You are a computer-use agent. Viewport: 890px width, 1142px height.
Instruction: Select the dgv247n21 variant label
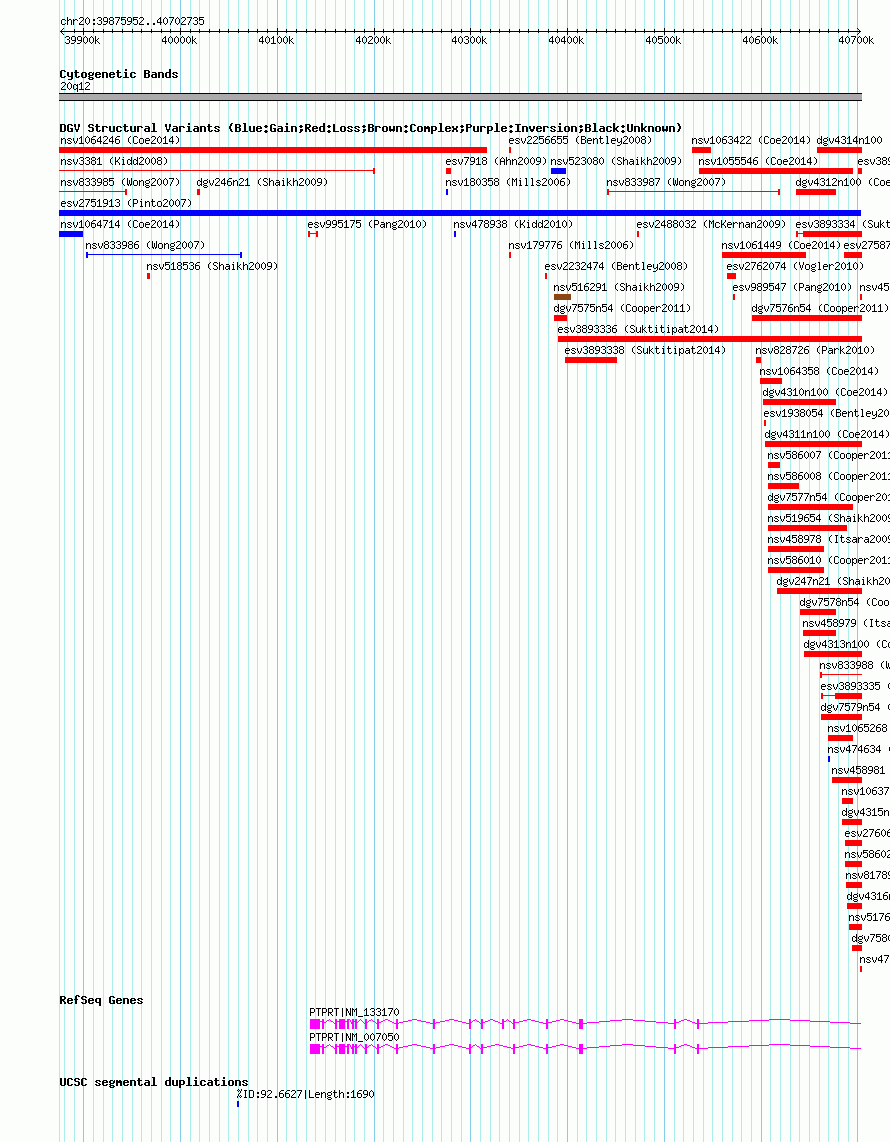click(x=832, y=582)
